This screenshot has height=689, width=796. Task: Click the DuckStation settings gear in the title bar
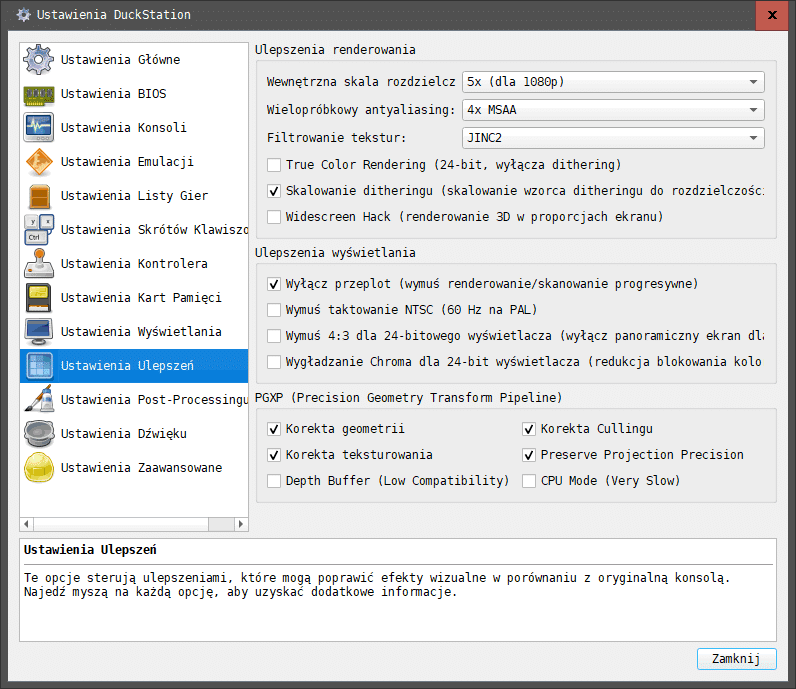point(23,15)
